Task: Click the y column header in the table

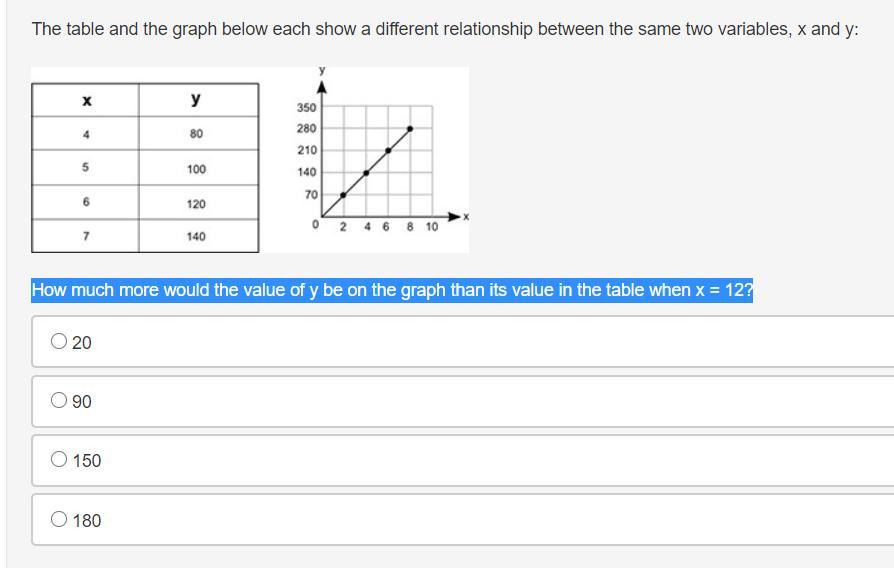Action: [196, 99]
